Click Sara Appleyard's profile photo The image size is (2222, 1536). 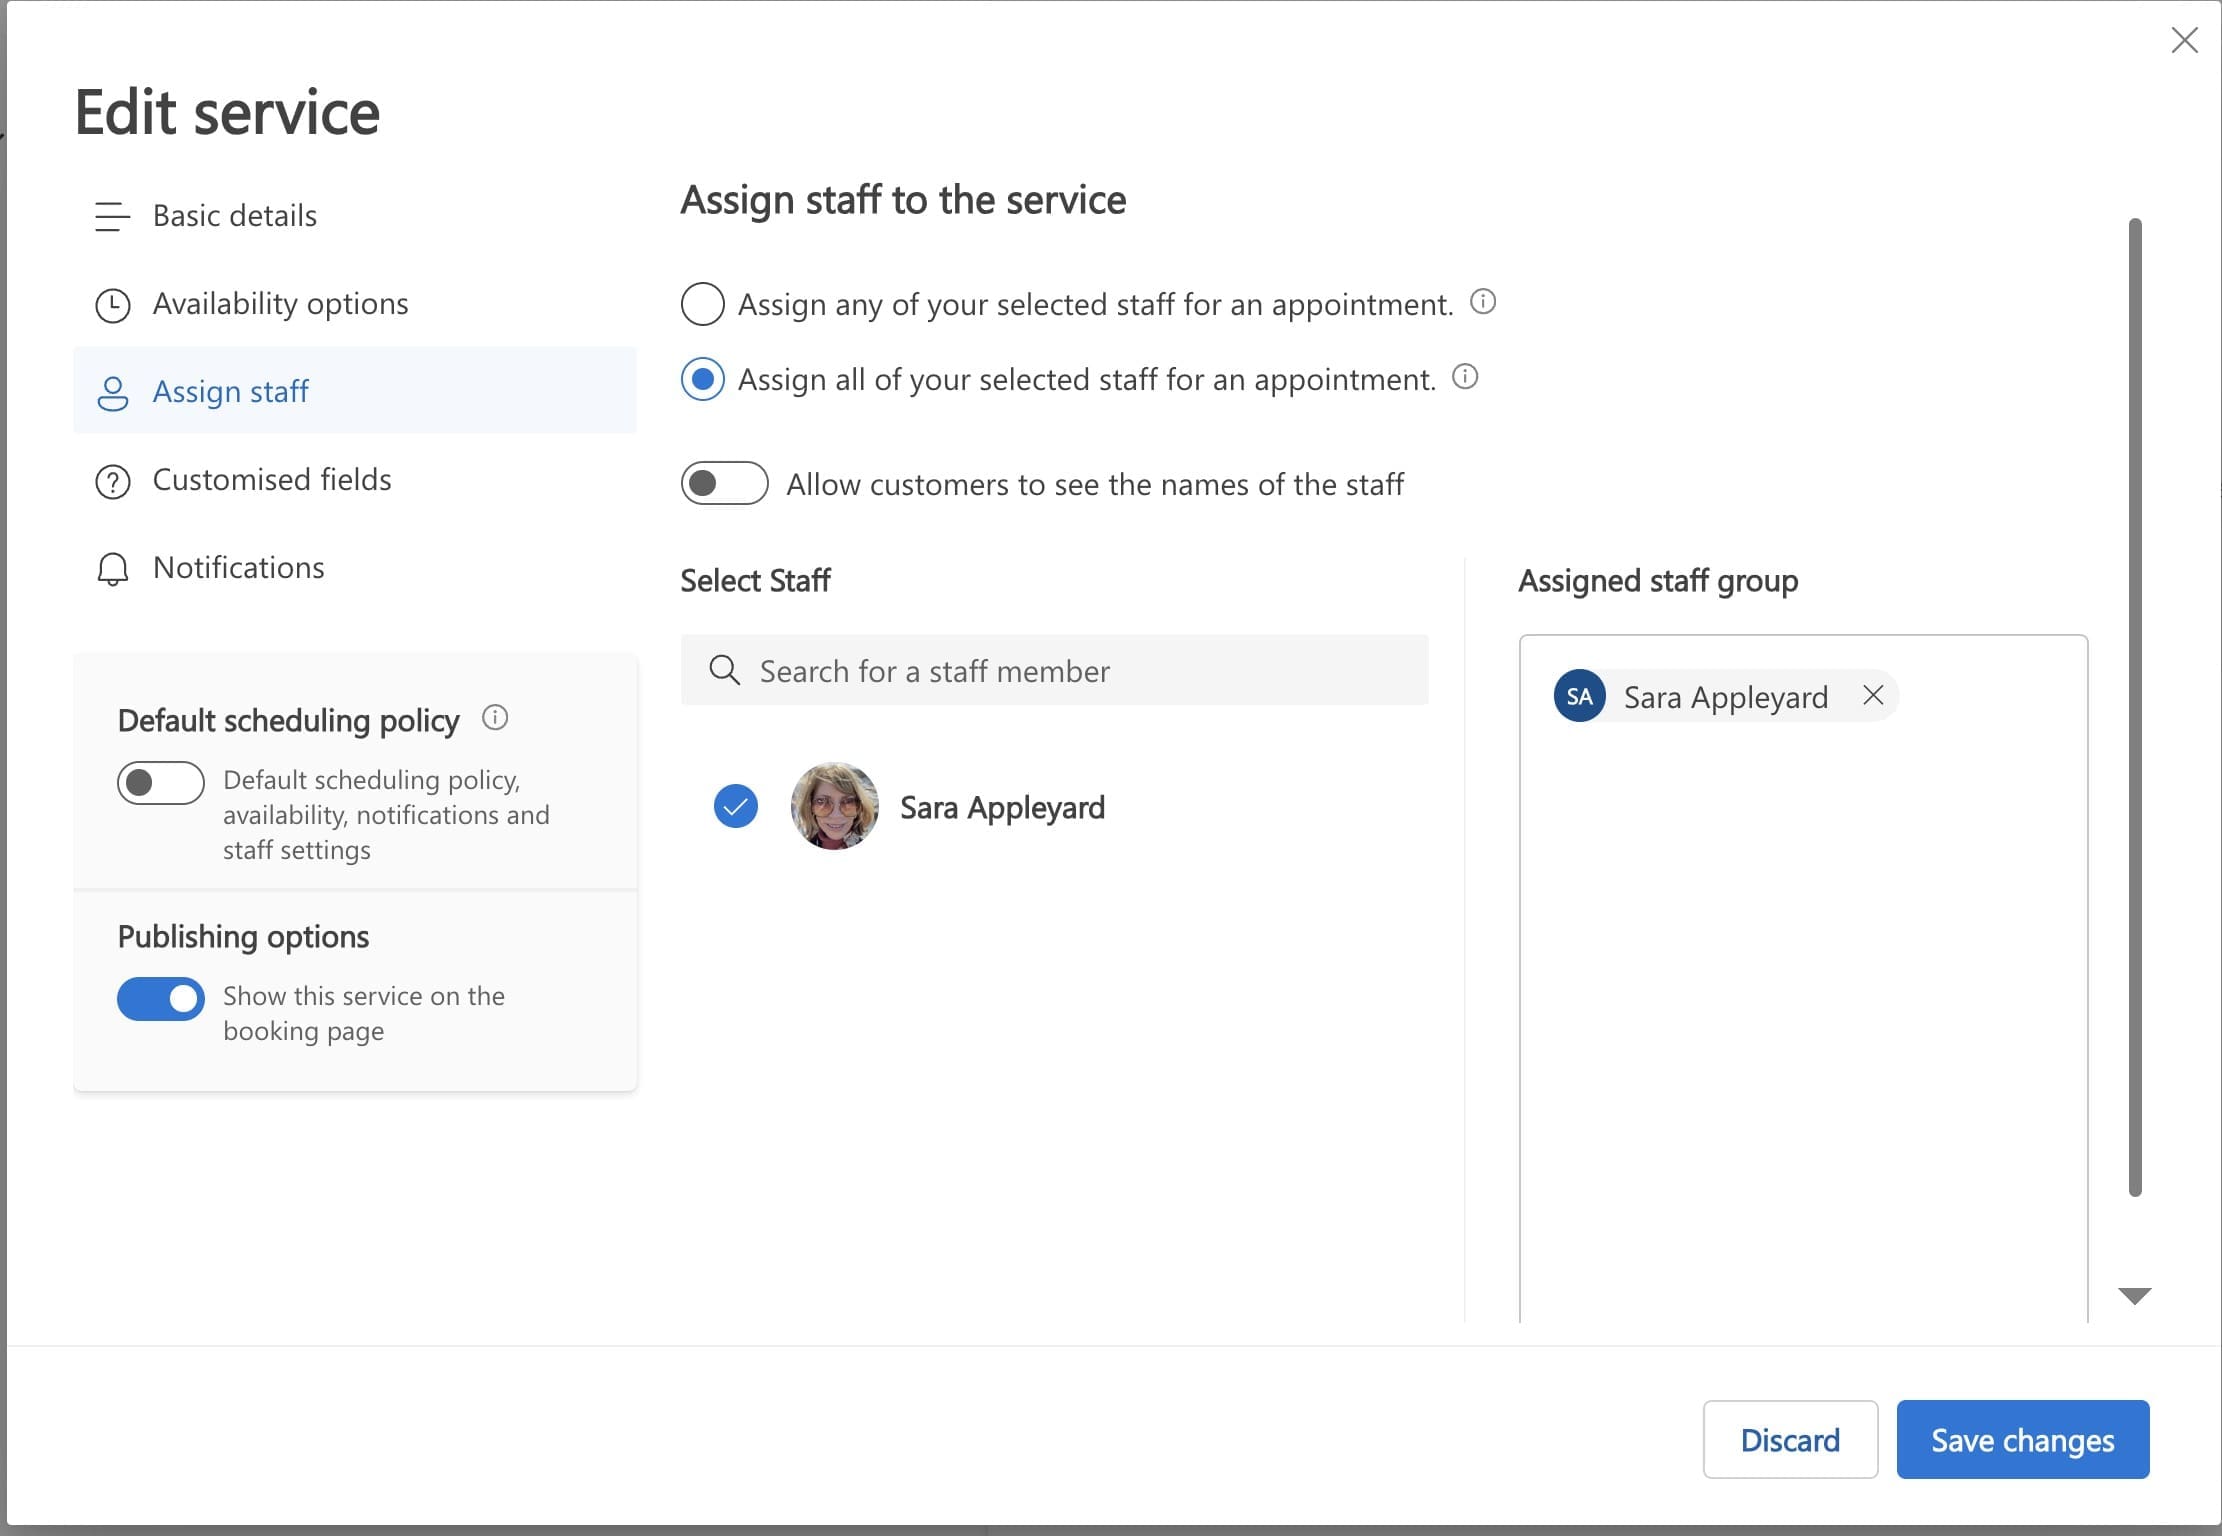[x=834, y=806]
